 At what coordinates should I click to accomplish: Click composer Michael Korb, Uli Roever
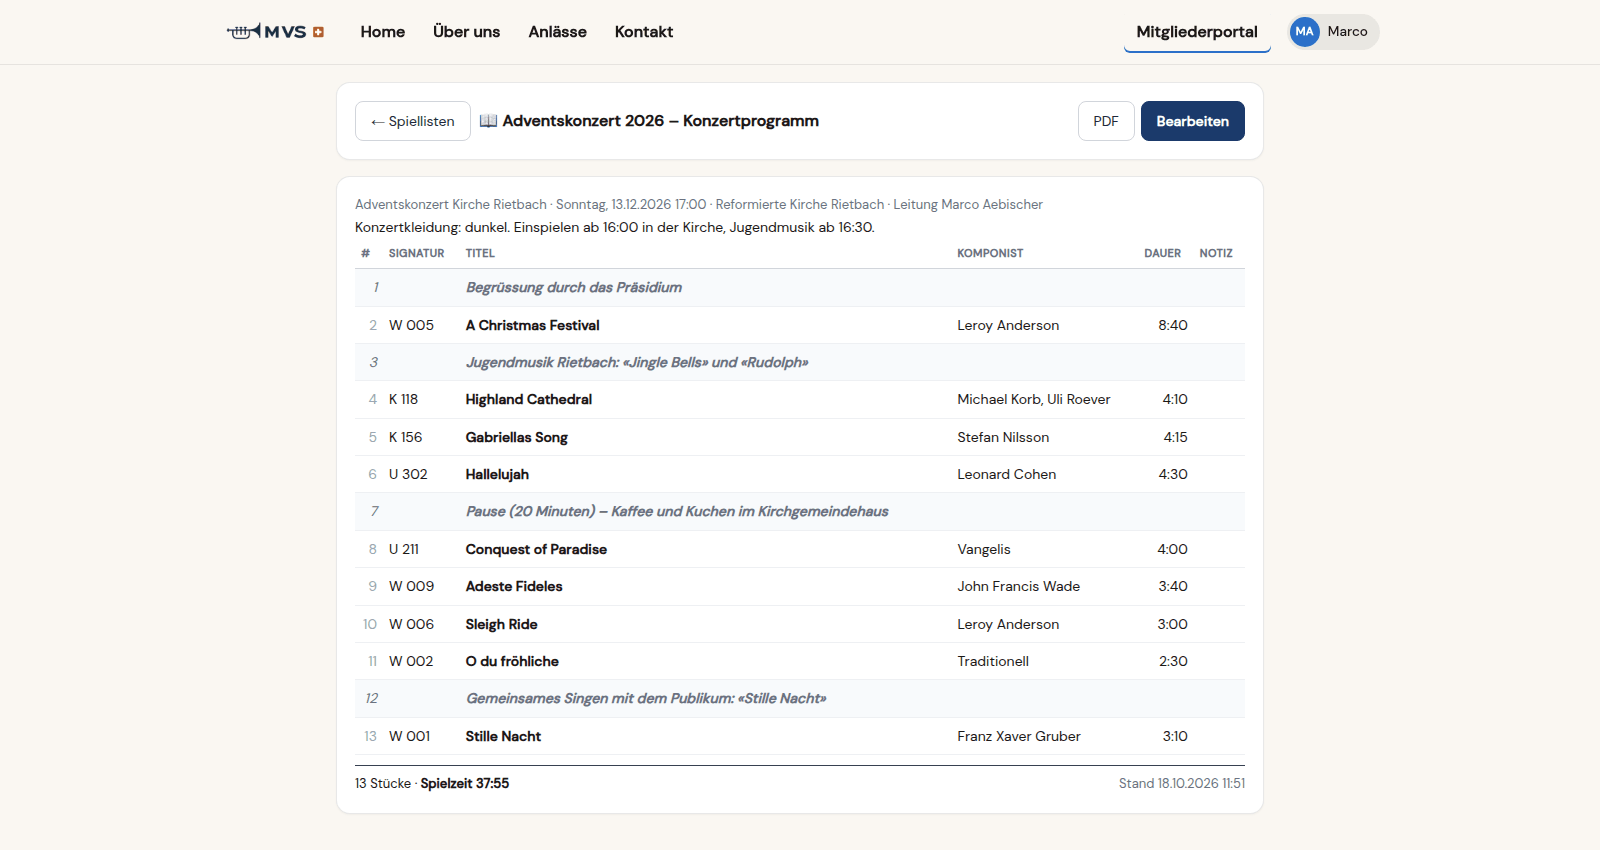(1034, 399)
